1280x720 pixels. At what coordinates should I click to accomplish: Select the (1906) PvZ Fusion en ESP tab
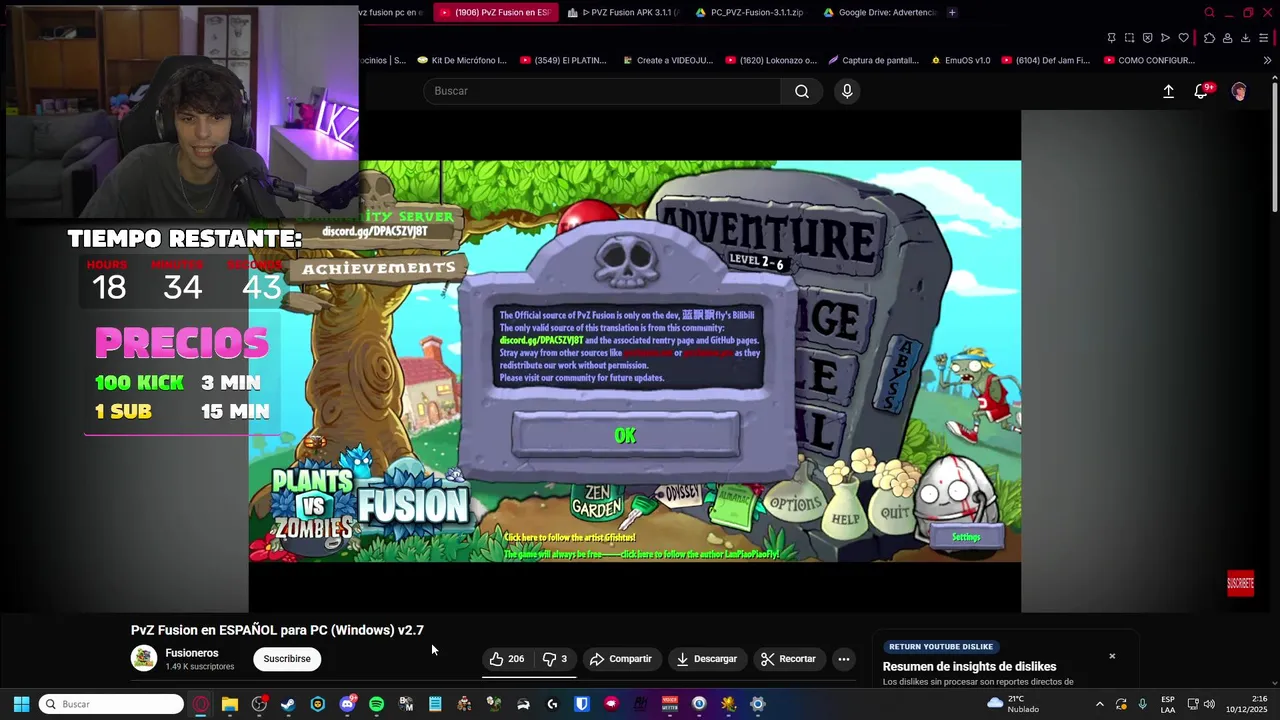point(495,12)
